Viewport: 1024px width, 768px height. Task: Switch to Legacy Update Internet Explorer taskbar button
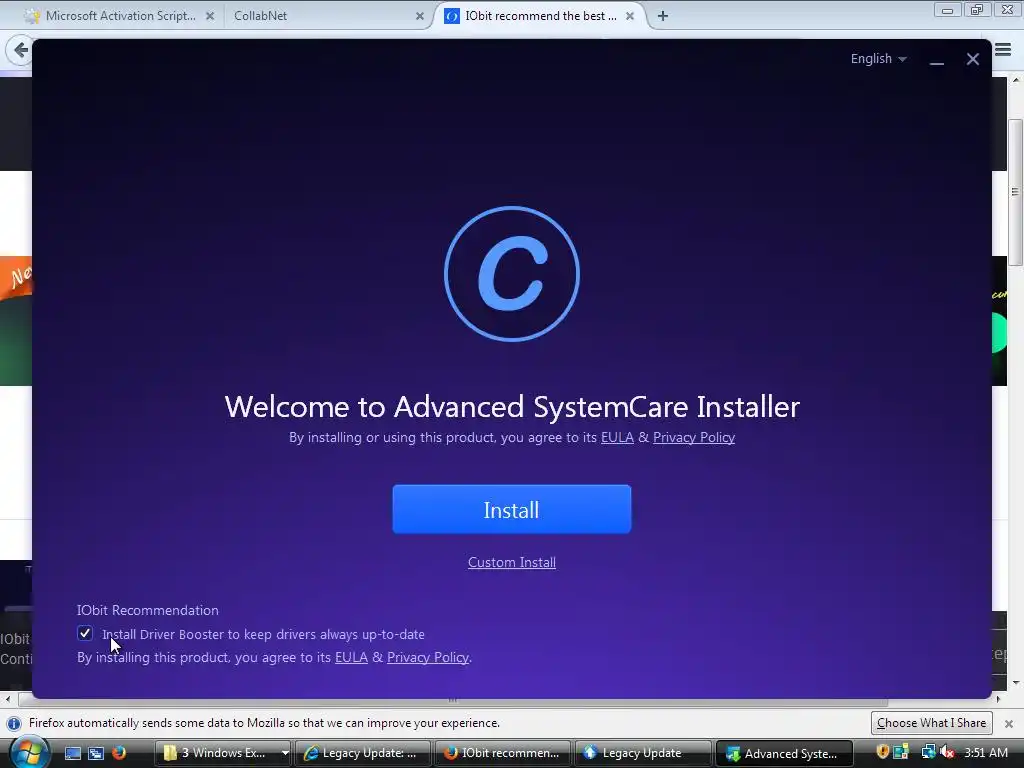click(362, 753)
